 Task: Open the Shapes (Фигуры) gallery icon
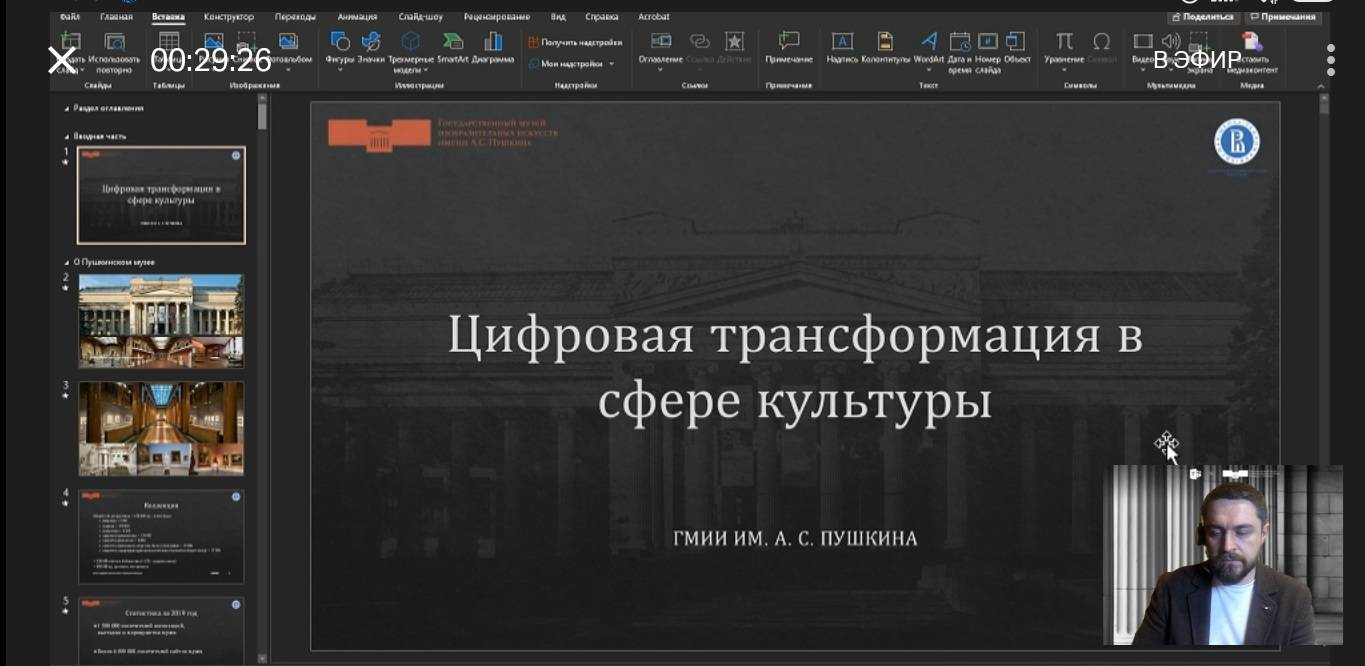(340, 41)
